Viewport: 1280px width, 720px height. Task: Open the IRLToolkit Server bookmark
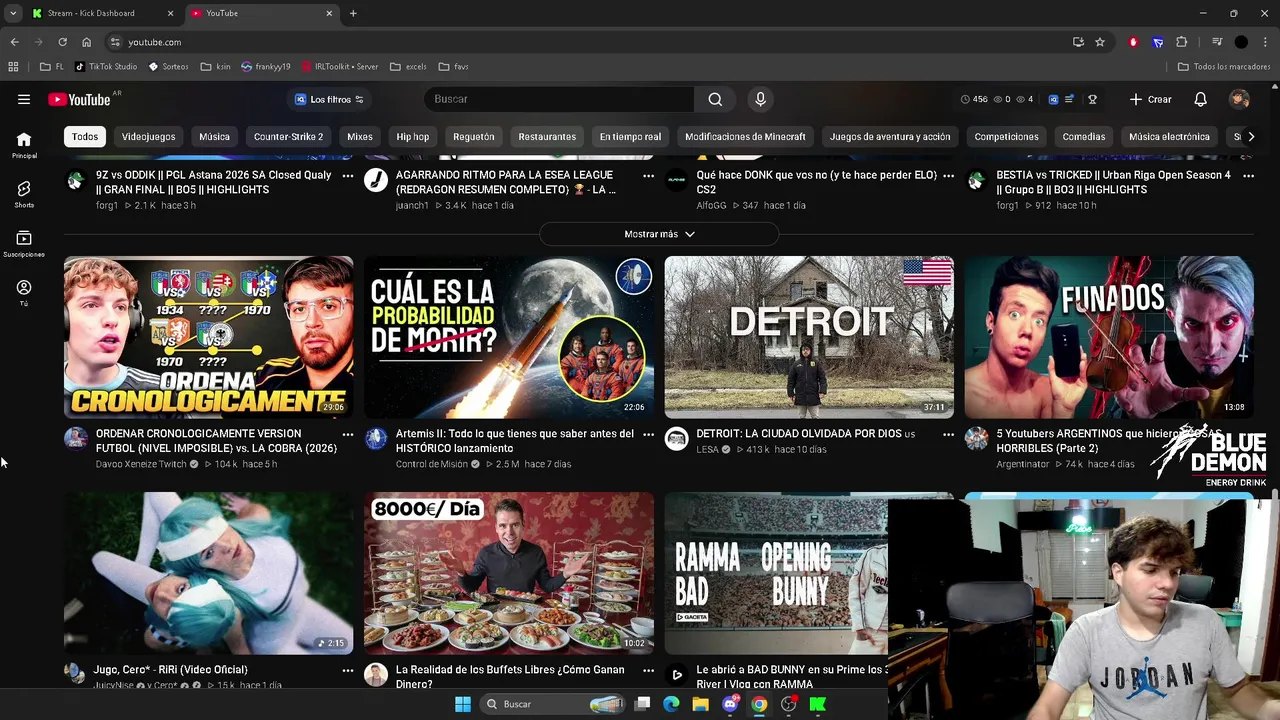(x=339, y=67)
